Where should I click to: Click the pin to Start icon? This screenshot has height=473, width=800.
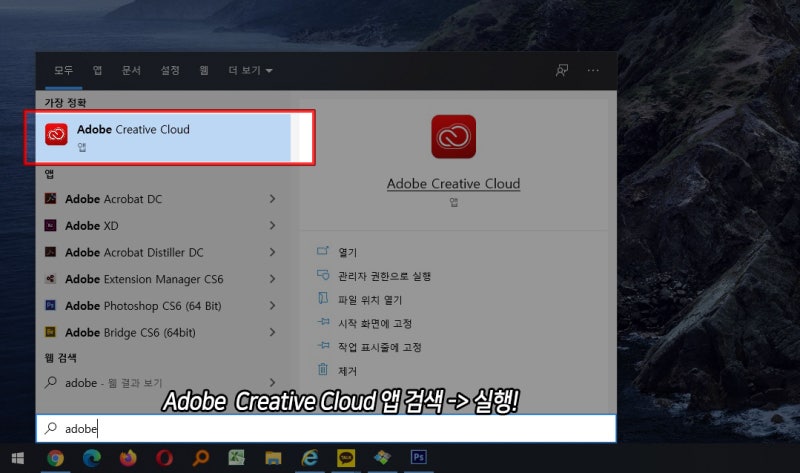pyautogui.click(x=323, y=321)
